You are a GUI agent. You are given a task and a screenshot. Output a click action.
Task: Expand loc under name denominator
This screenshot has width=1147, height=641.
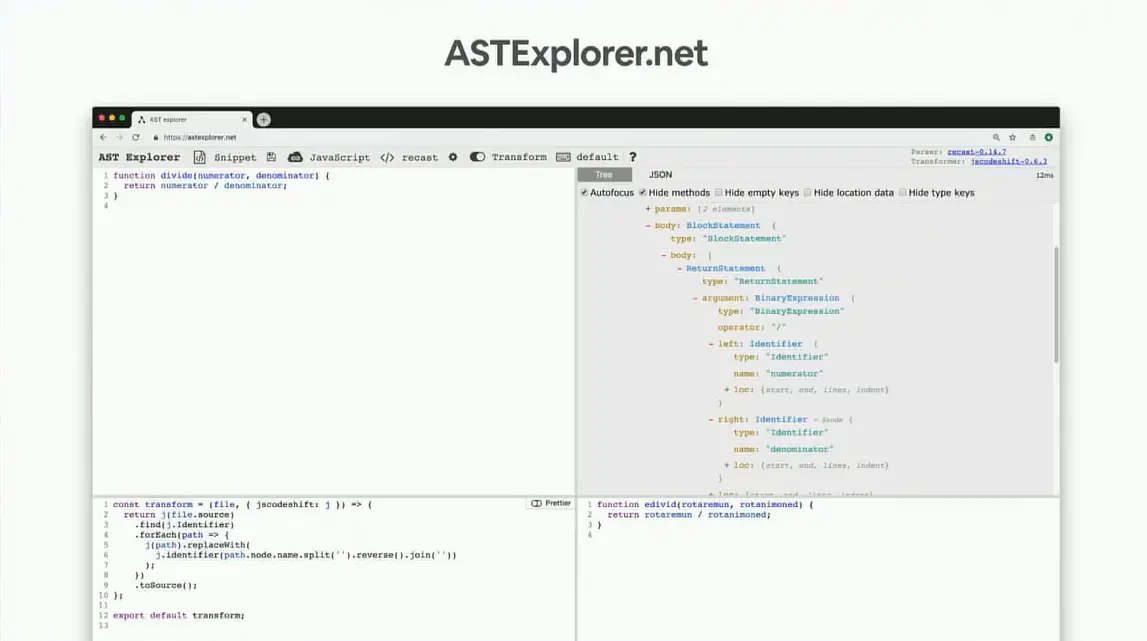pyautogui.click(x=727, y=465)
